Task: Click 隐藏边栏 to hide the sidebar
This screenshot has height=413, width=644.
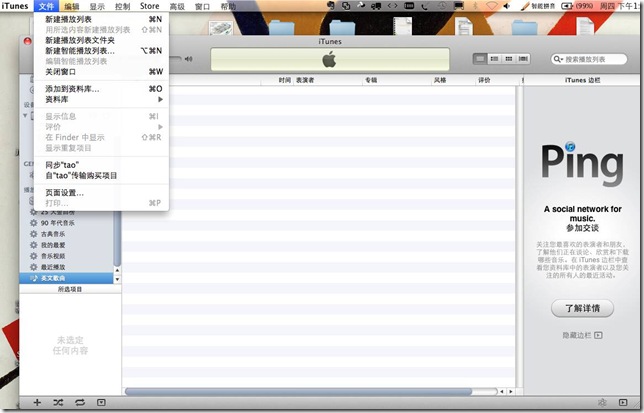Action: click(582, 335)
